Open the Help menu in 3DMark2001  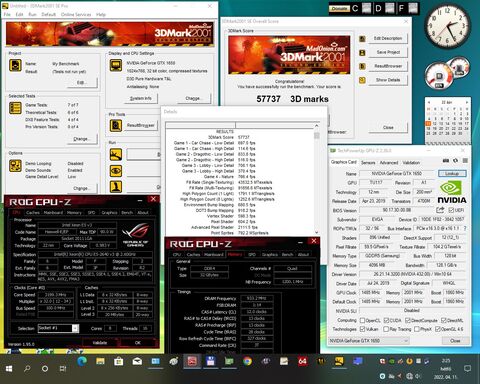click(x=101, y=15)
